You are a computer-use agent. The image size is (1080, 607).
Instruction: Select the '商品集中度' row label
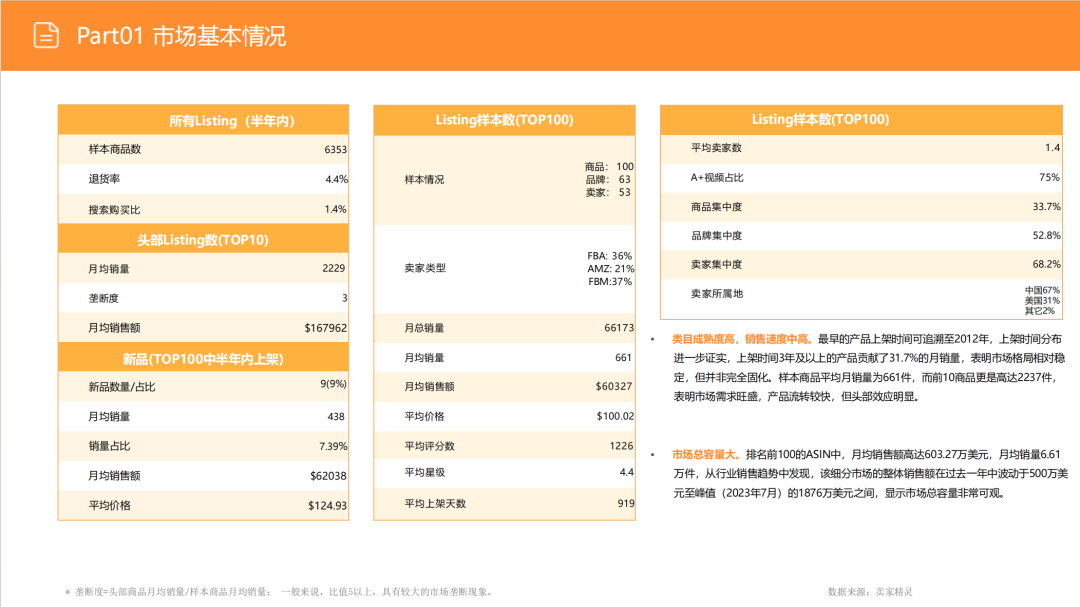[716, 207]
